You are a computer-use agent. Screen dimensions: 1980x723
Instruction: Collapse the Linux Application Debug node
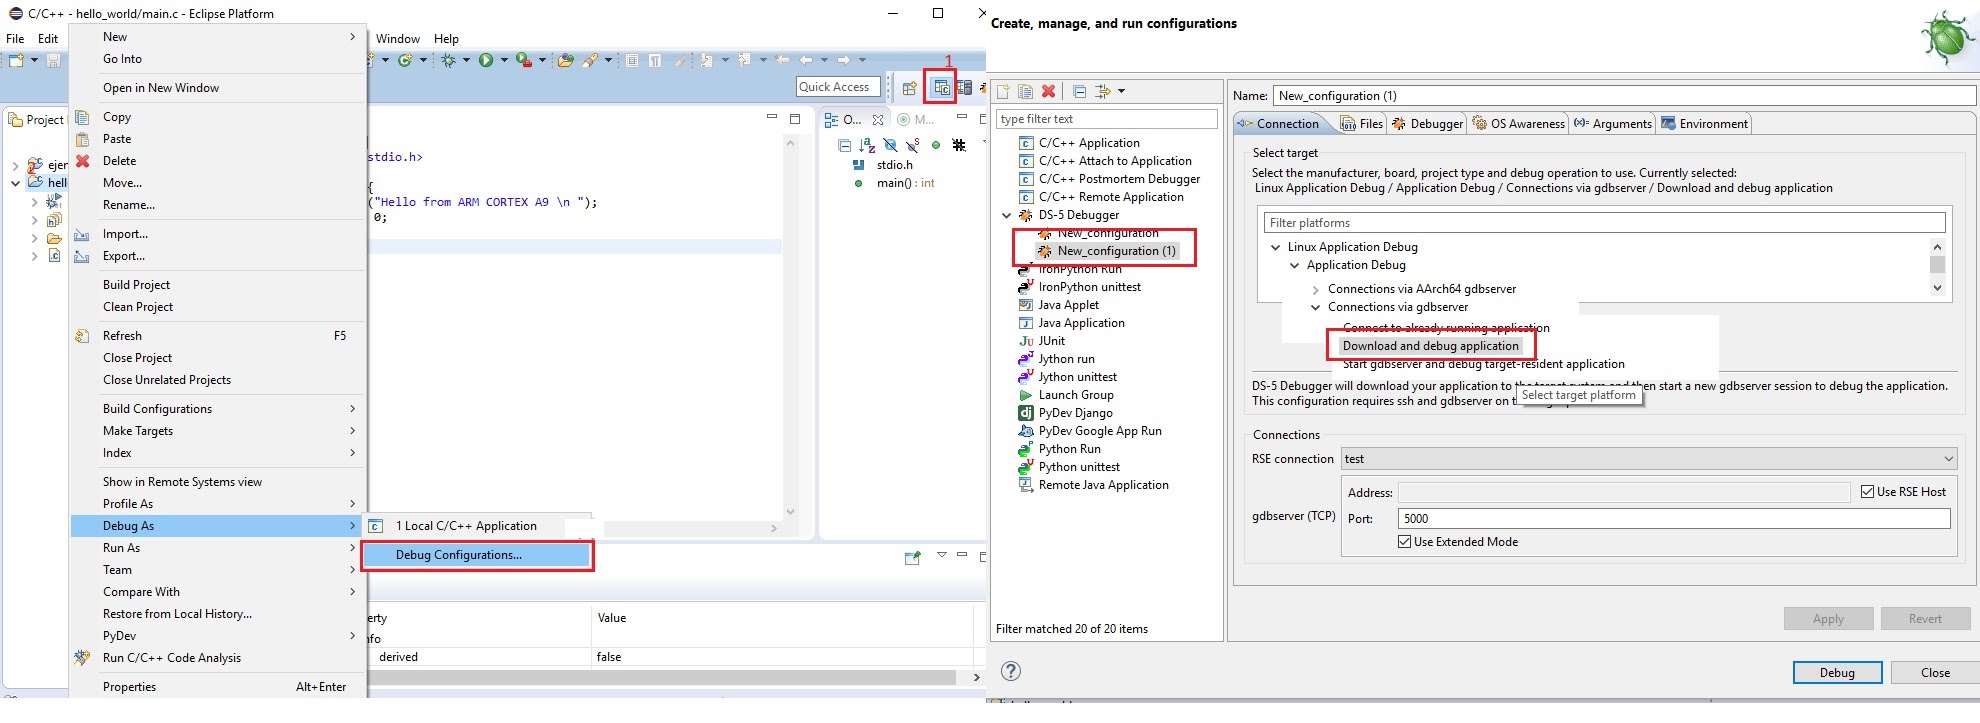[x=1275, y=247]
